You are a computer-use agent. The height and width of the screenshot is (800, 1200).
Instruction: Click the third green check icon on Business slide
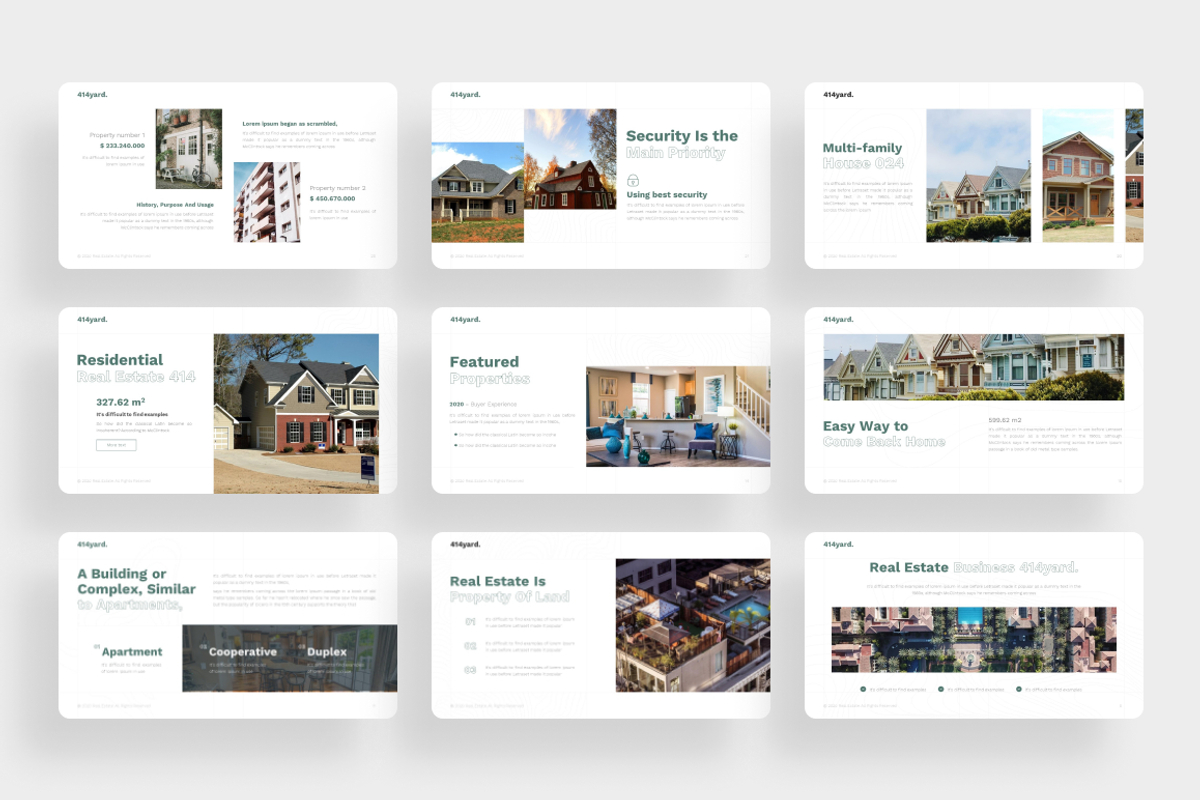(x=1019, y=689)
